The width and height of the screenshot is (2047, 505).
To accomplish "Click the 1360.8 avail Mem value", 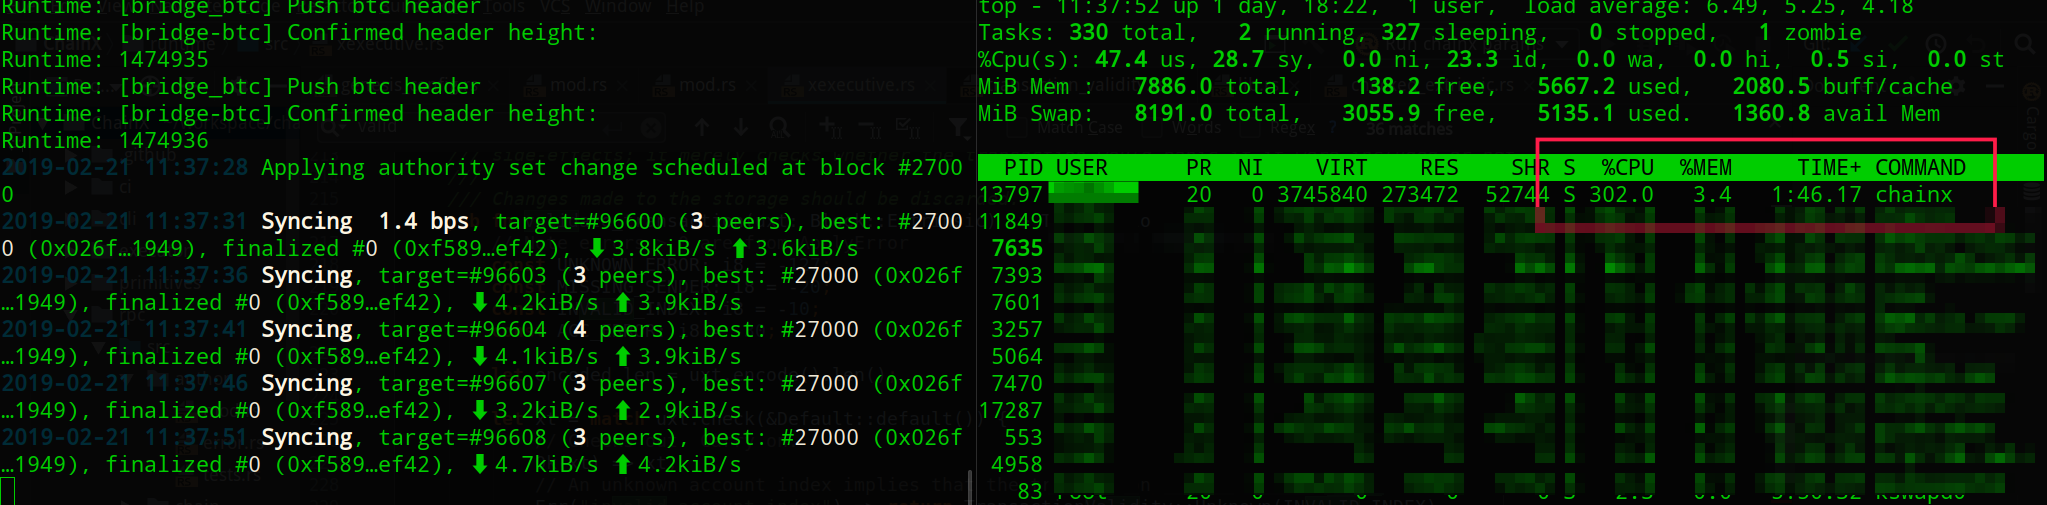I will [x=1771, y=114].
